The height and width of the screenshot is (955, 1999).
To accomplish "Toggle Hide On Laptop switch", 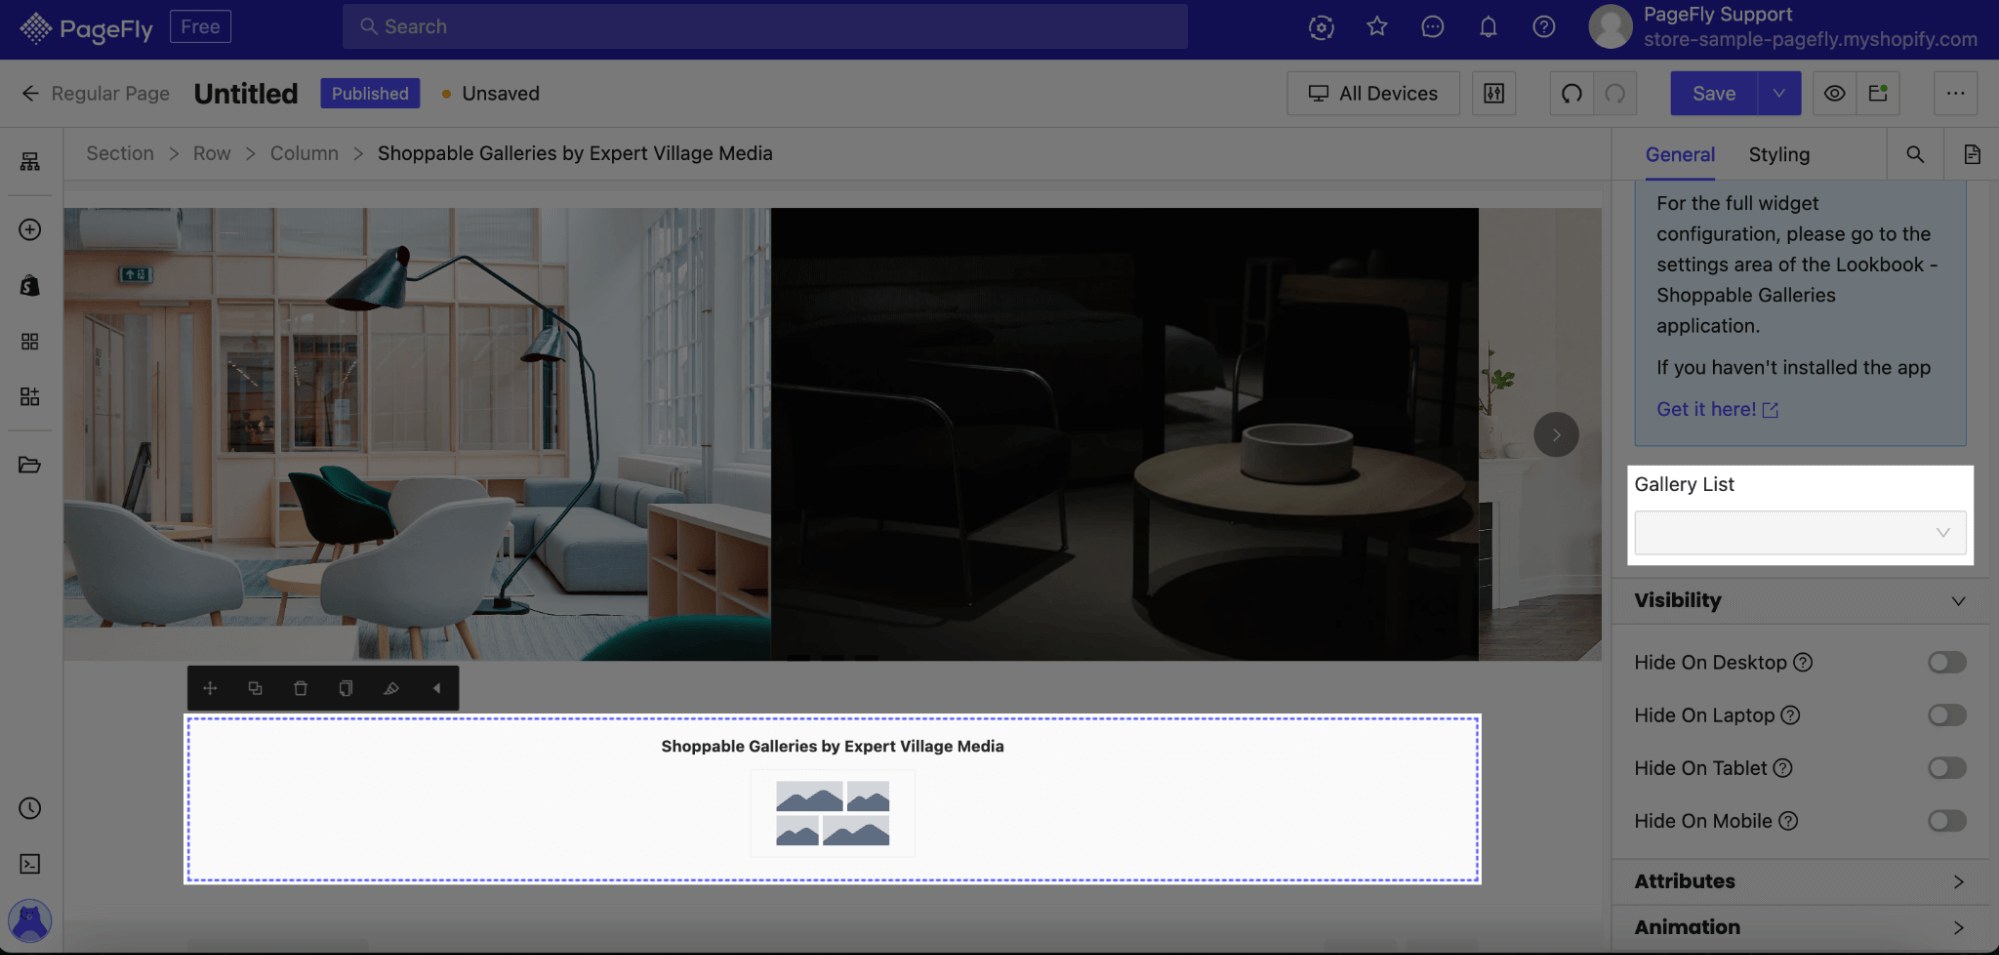I will tap(1947, 715).
